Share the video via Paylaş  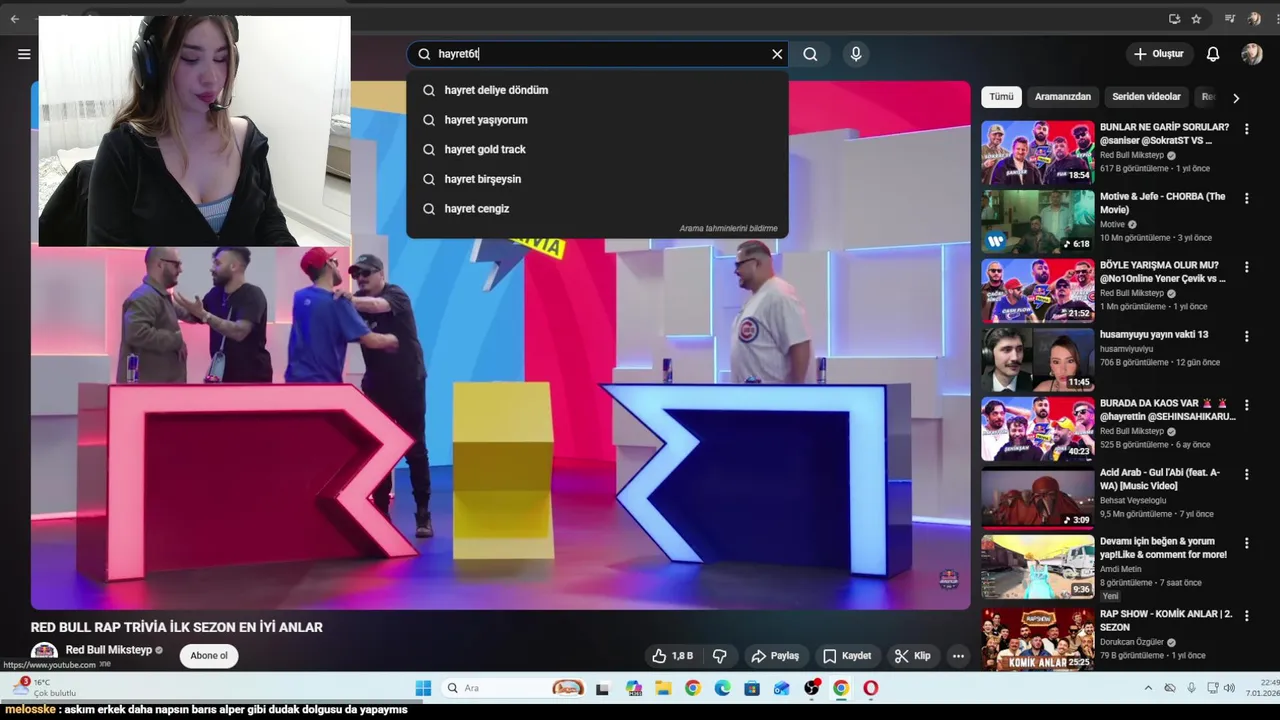[x=775, y=656]
